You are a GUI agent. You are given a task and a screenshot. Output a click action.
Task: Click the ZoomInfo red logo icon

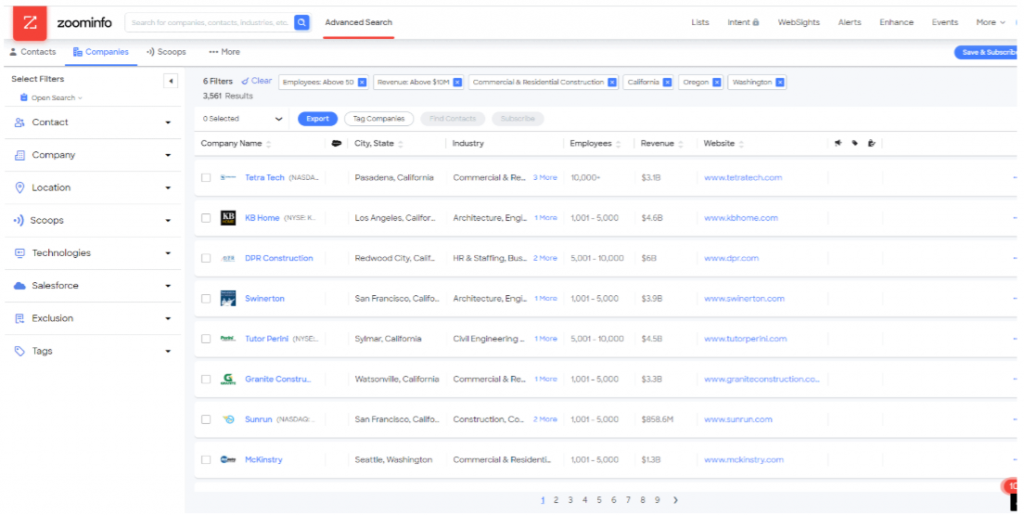[30, 23]
